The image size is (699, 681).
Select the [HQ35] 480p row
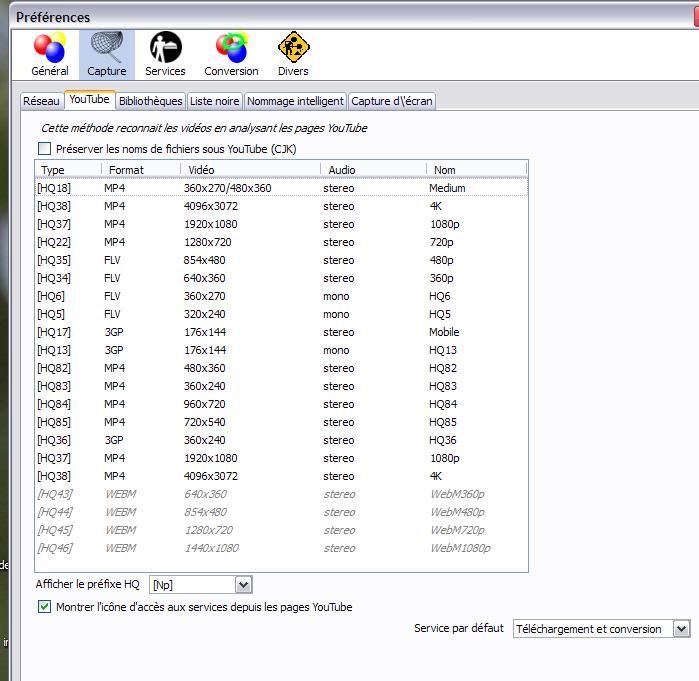point(281,260)
